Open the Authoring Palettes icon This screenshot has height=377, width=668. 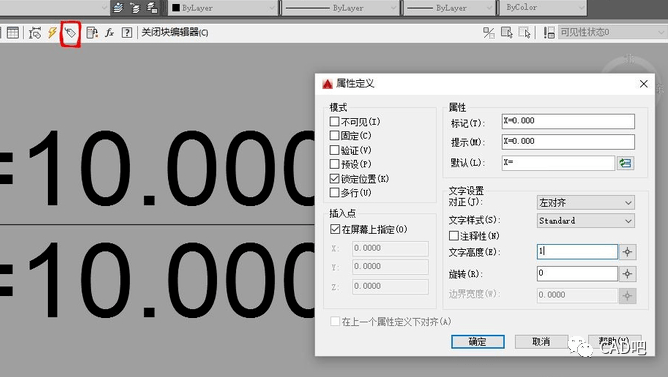click(92, 32)
